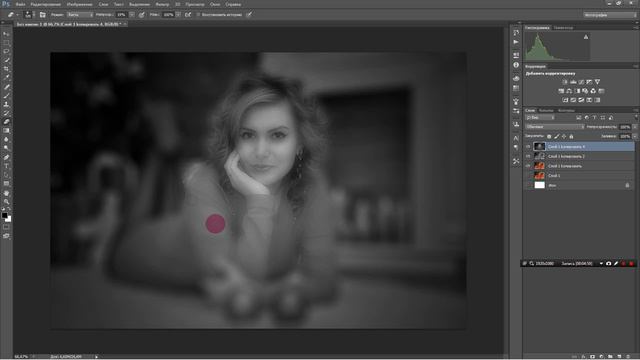
Task: Switch to the Навигатор tab
Action: [x=563, y=28]
